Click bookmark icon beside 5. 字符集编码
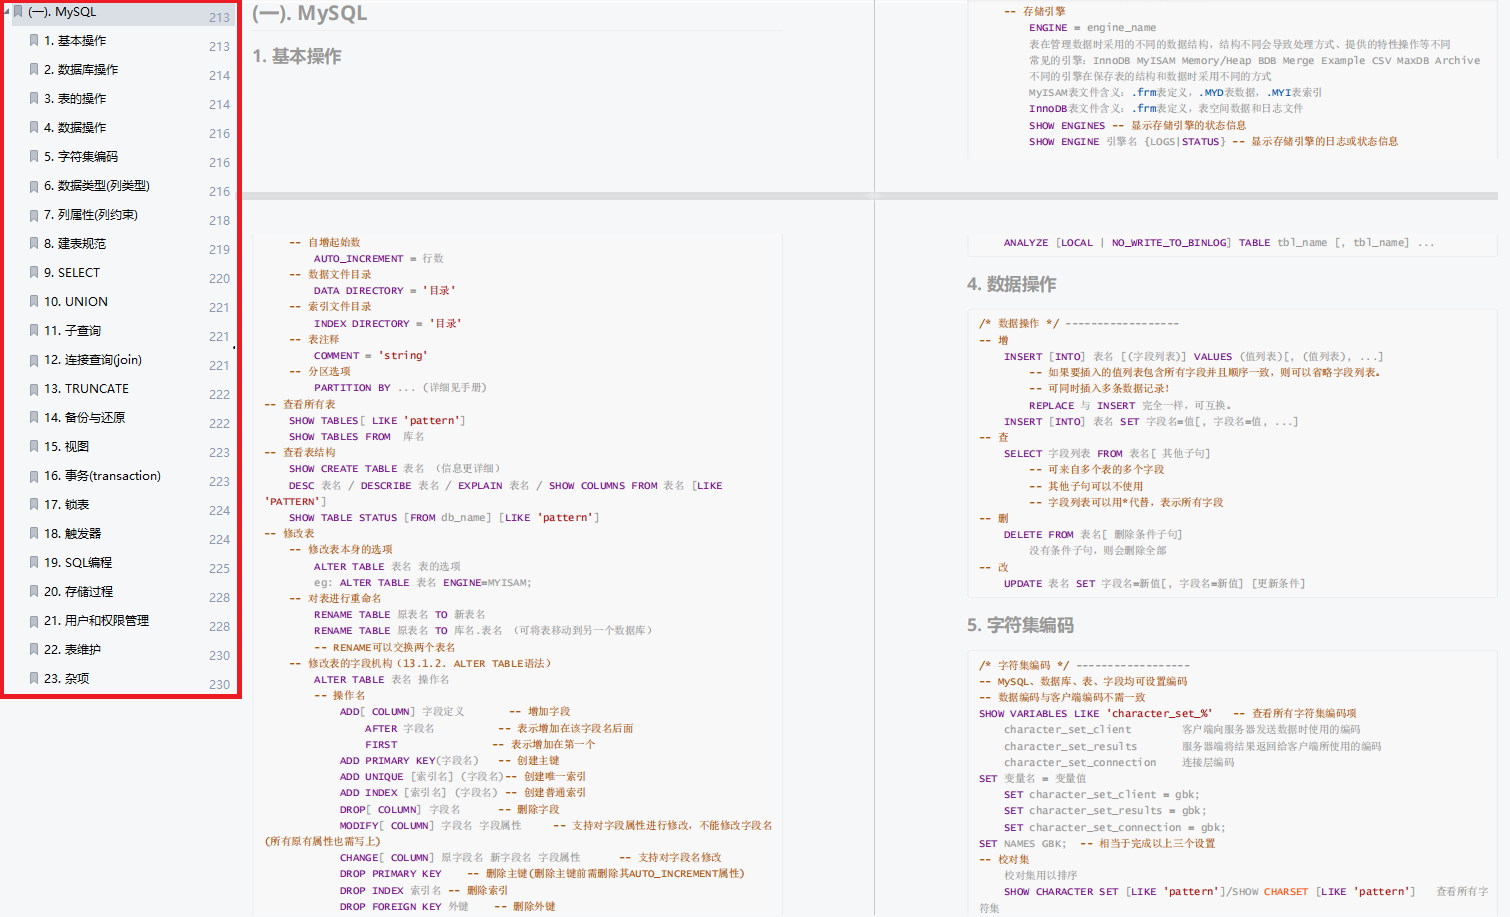 pos(35,157)
